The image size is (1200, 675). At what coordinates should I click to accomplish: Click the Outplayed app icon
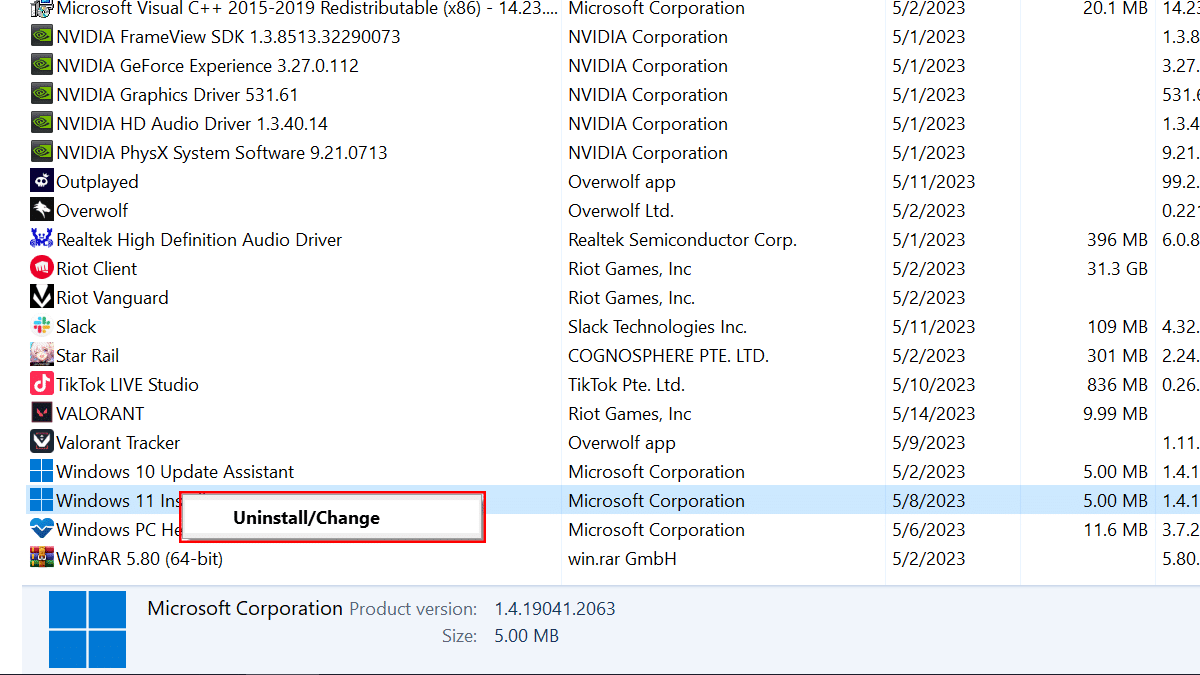[x=41, y=182]
